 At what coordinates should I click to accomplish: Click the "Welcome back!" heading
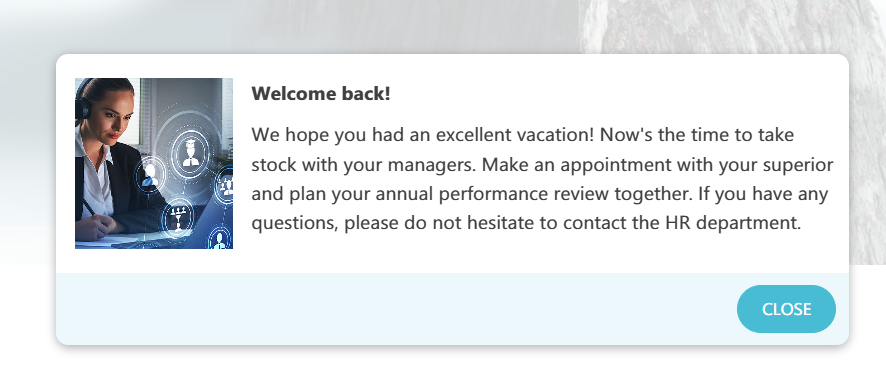[321, 93]
